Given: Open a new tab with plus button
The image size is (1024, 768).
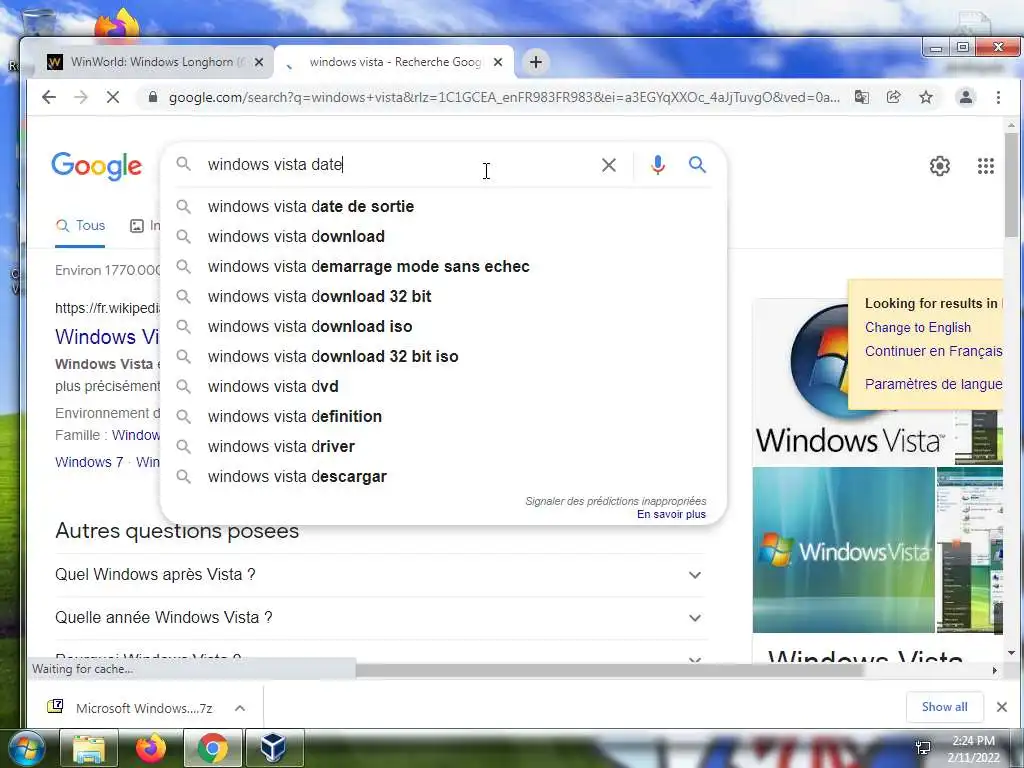Looking at the screenshot, I should click(x=536, y=62).
